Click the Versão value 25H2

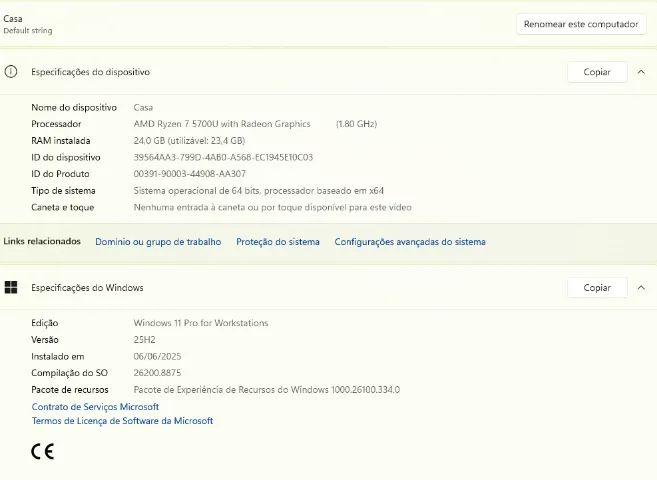pyautogui.click(x=145, y=340)
